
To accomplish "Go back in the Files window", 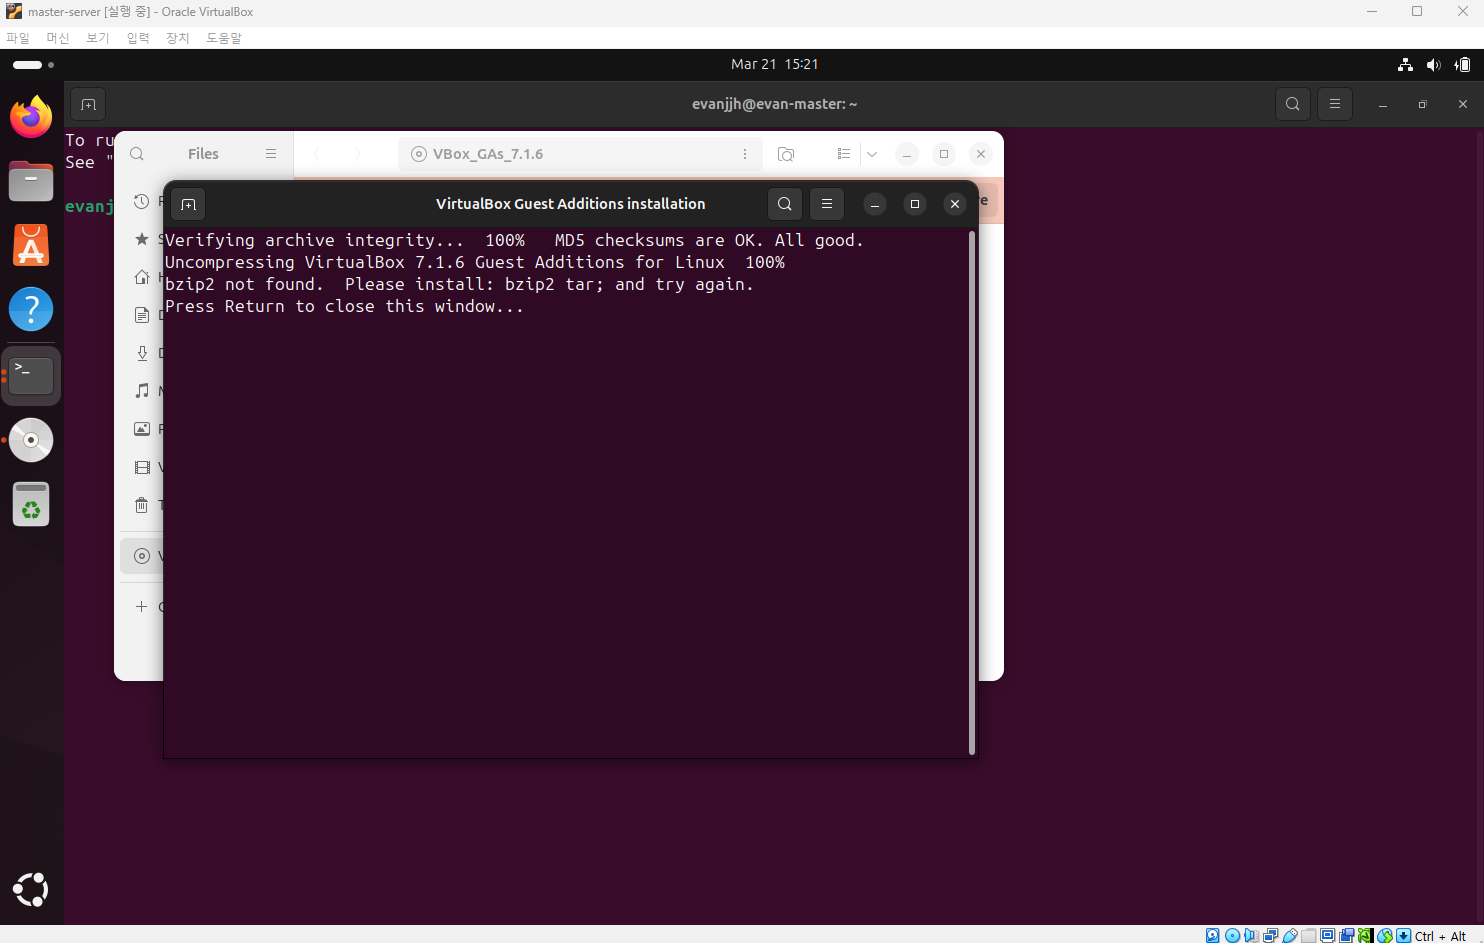I will (x=317, y=154).
